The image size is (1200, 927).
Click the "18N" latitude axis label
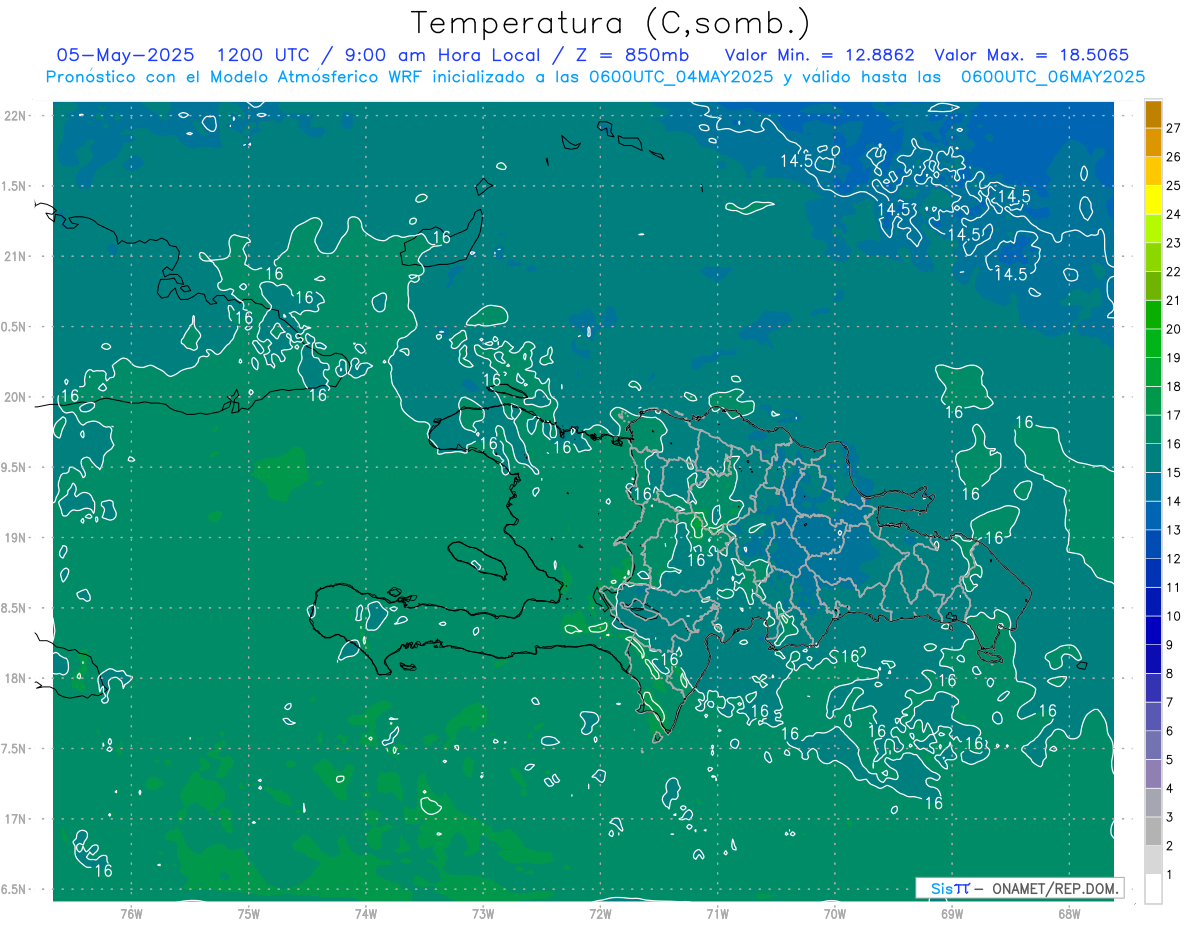pos(14,678)
